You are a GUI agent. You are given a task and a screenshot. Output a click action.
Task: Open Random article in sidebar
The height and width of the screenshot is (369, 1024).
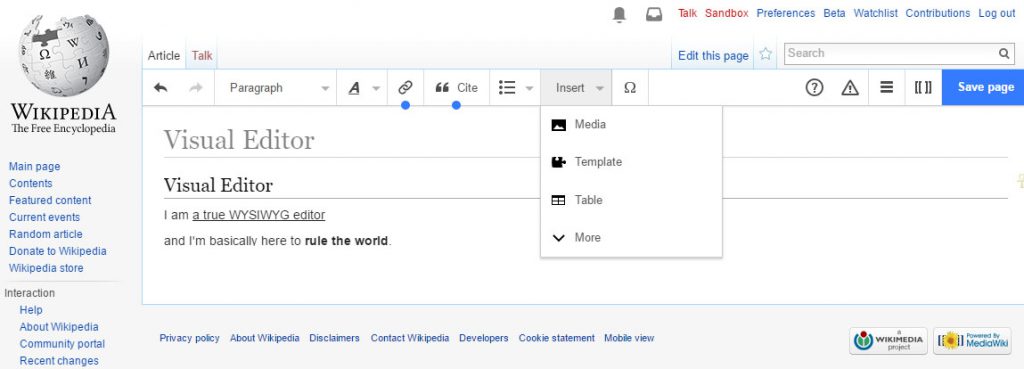[x=46, y=234]
